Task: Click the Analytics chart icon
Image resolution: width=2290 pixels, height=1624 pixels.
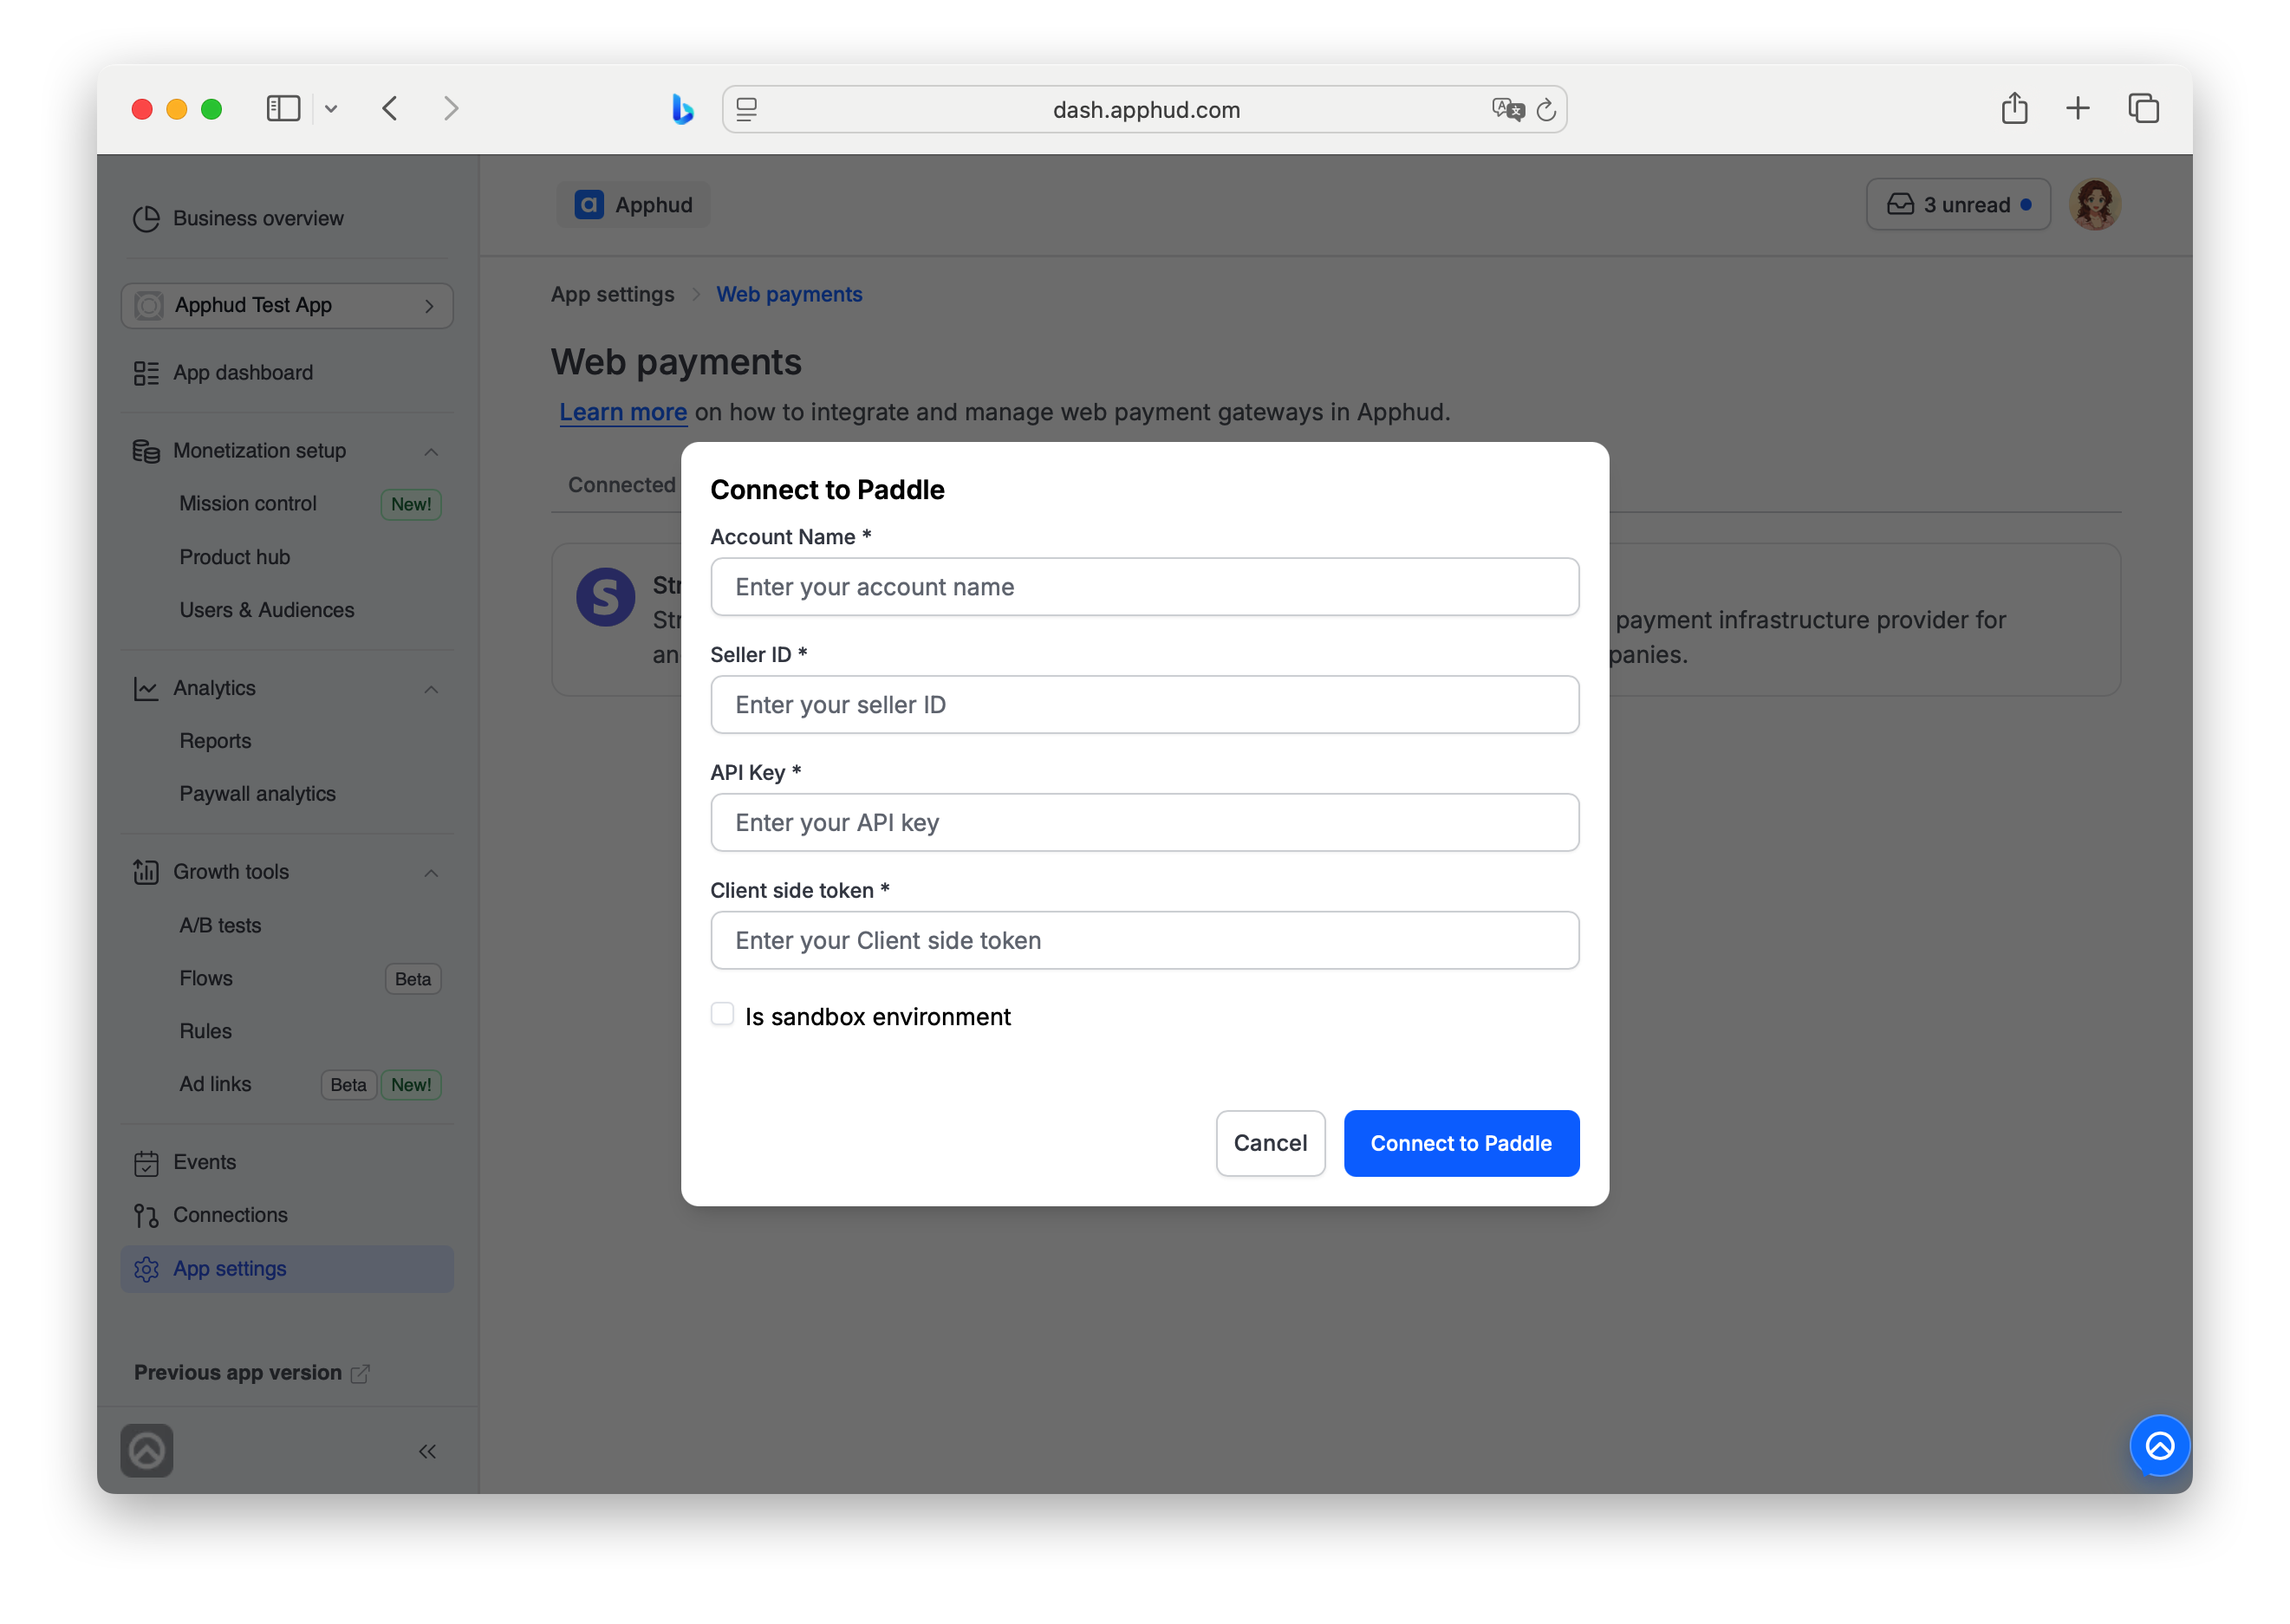Action: point(146,688)
